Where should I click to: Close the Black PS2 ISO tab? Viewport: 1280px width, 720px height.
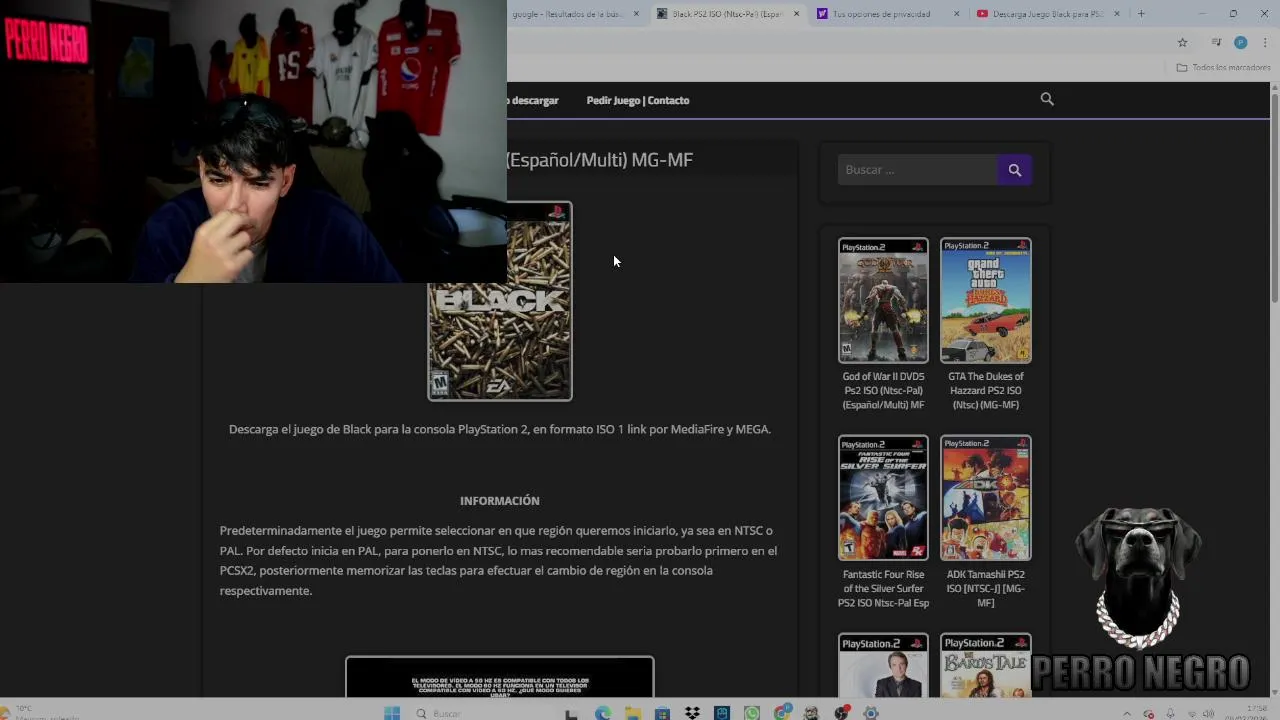click(797, 14)
